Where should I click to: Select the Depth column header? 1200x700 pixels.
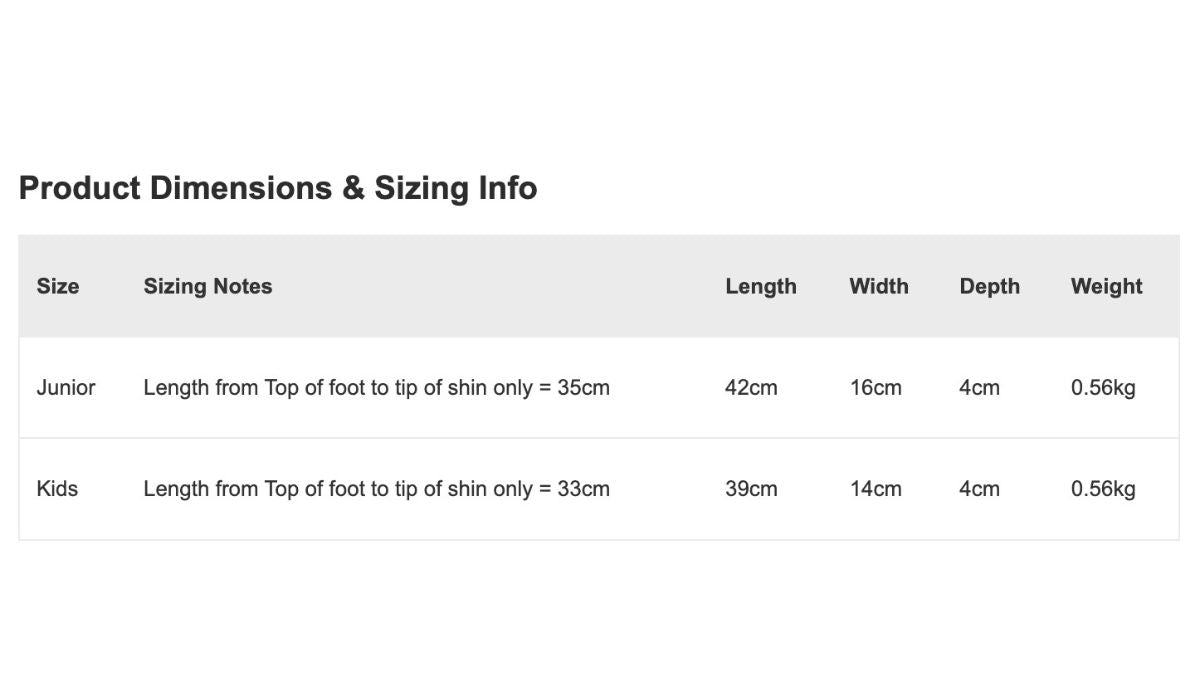pos(990,287)
